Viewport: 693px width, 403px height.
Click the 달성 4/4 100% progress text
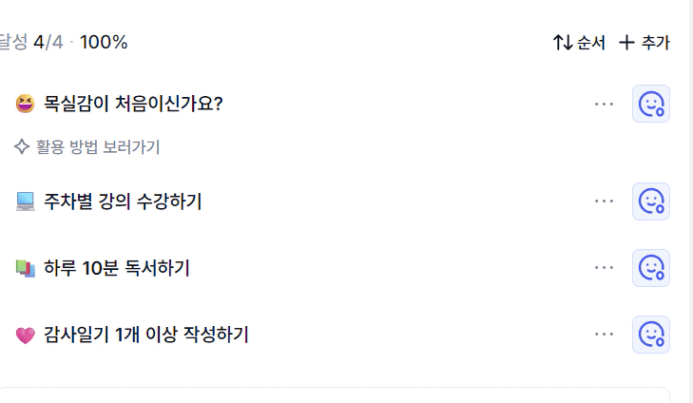pos(63,43)
